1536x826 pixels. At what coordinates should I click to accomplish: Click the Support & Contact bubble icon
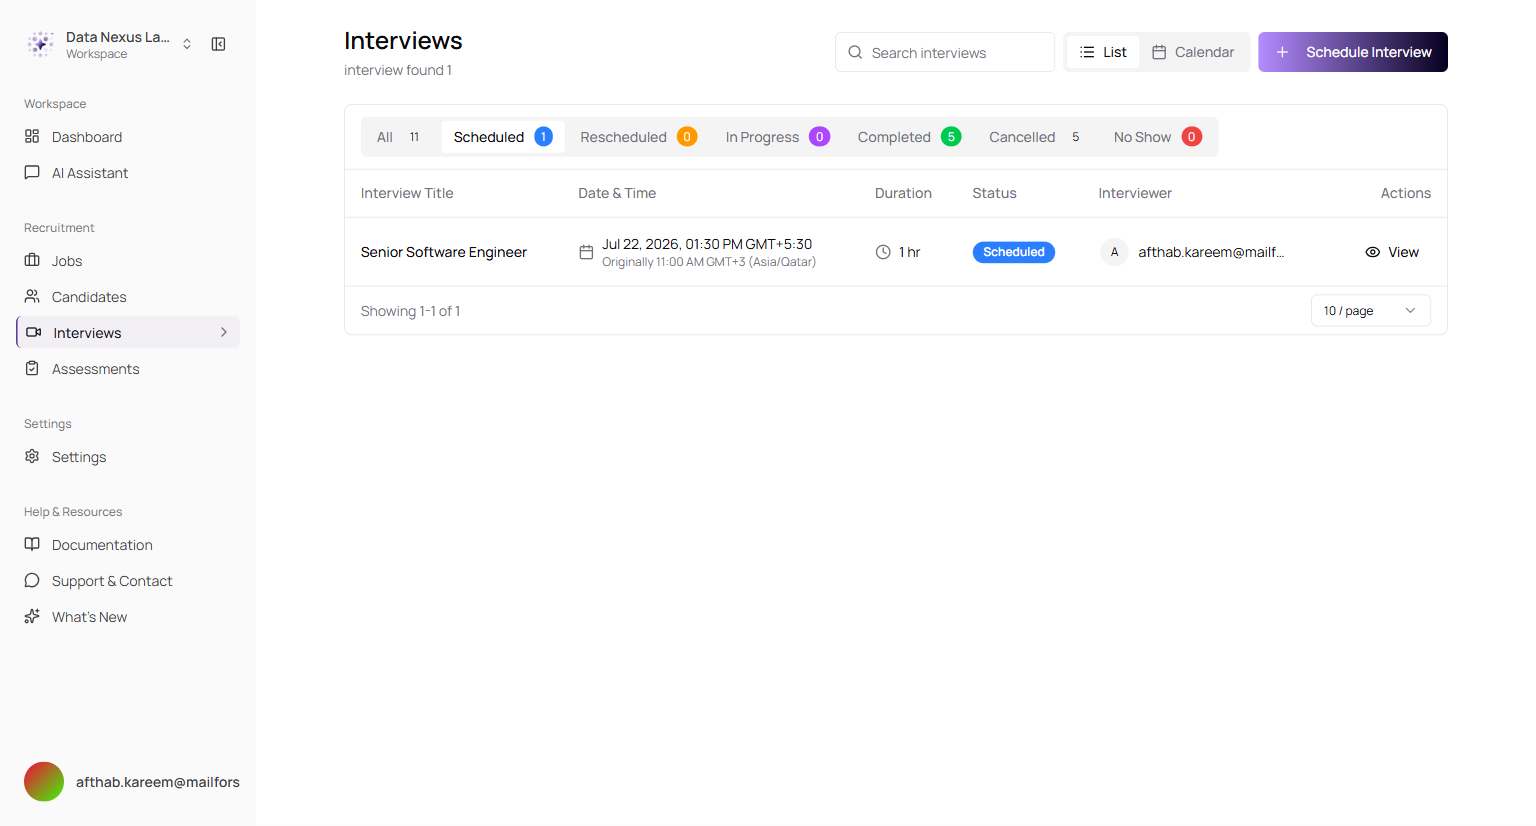point(32,580)
